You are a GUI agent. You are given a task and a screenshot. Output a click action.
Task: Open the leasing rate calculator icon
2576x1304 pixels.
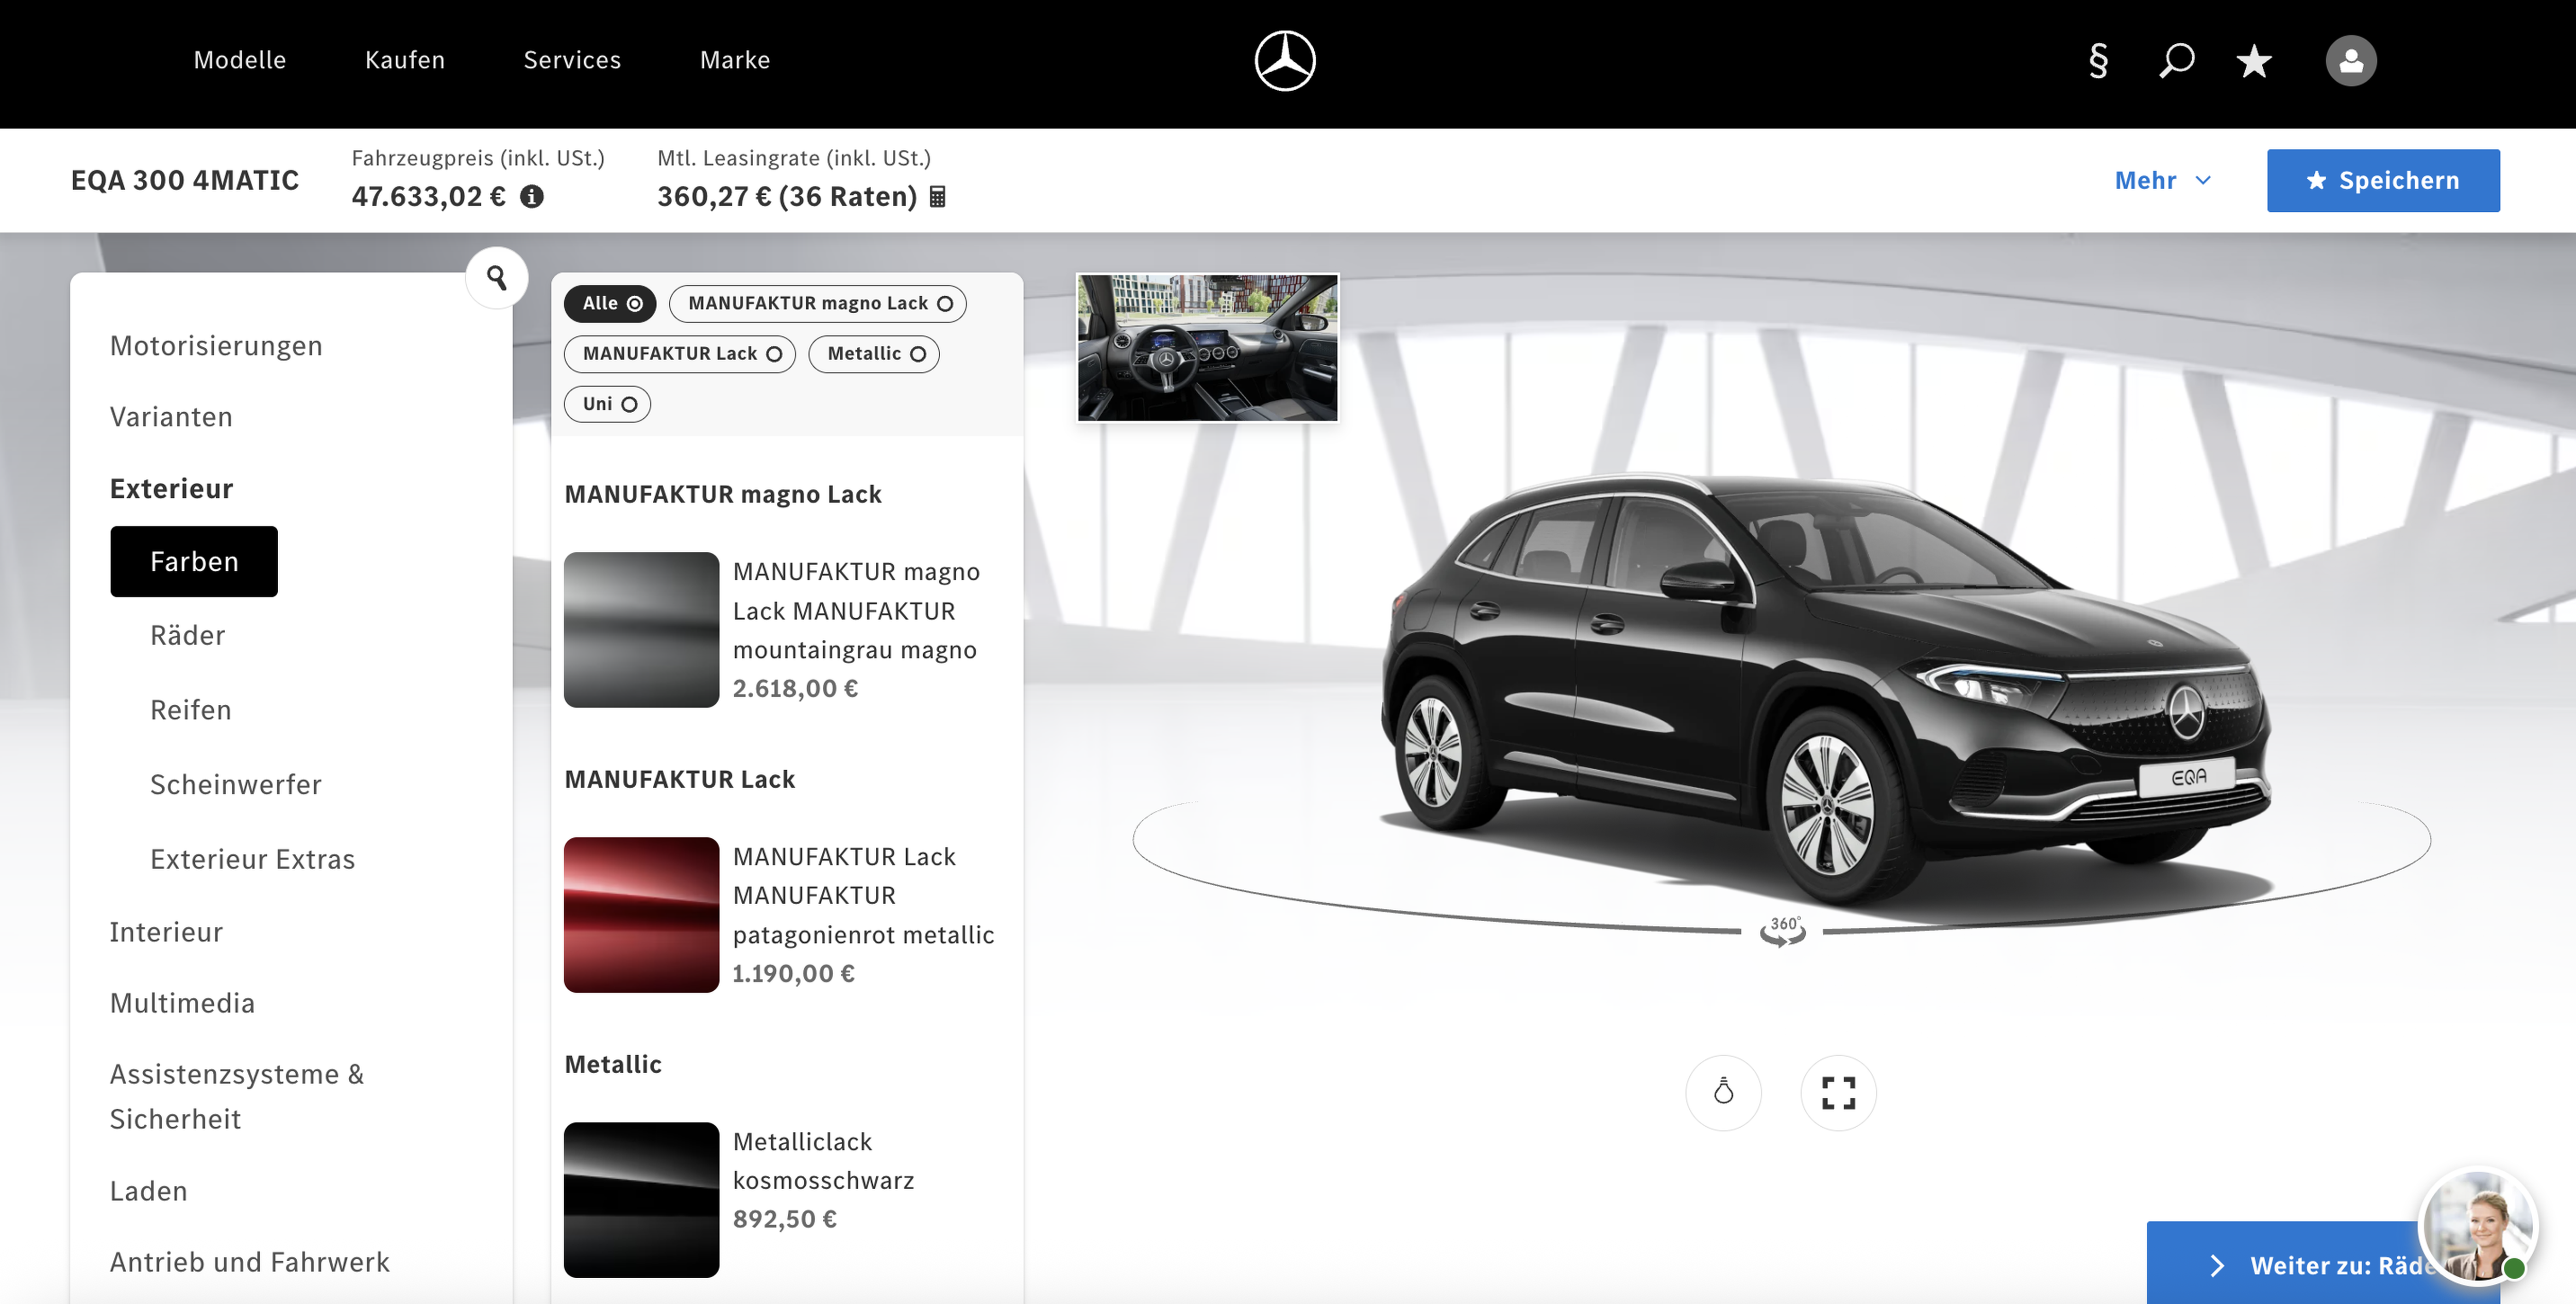click(937, 196)
